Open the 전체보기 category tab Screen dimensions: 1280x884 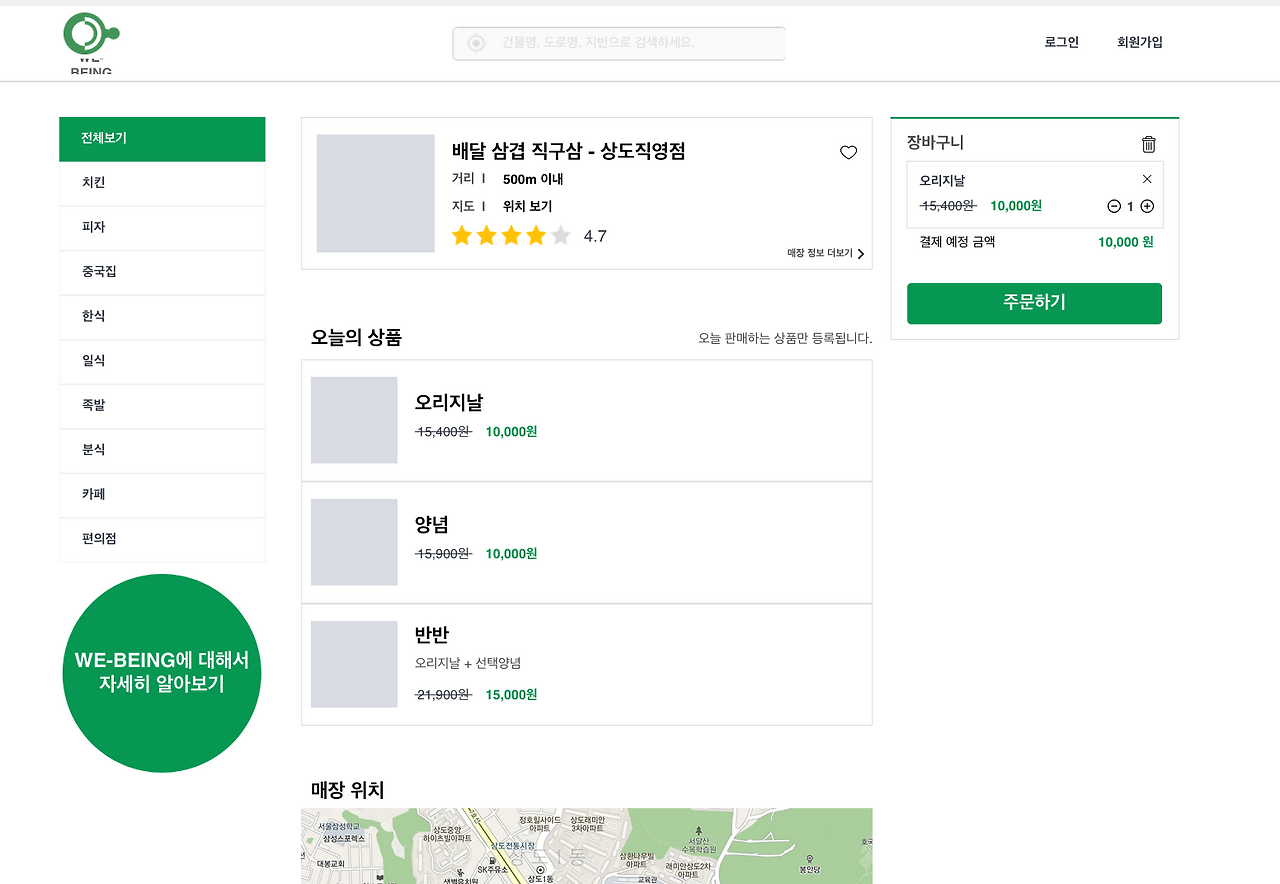tap(162, 138)
